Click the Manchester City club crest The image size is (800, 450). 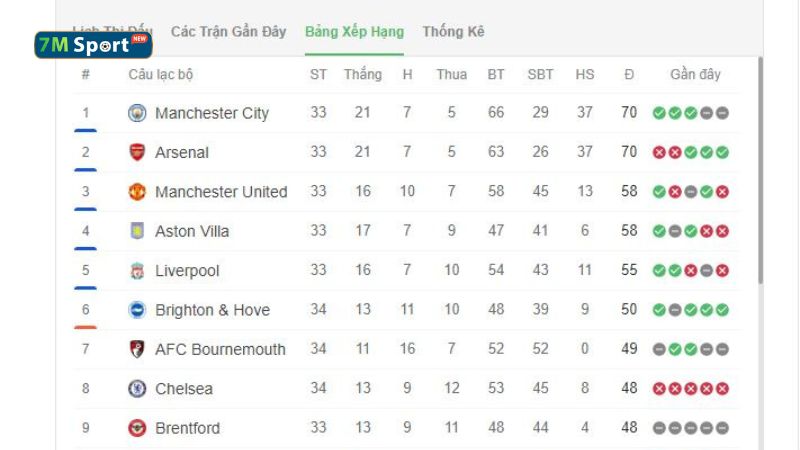click(137, 113)
